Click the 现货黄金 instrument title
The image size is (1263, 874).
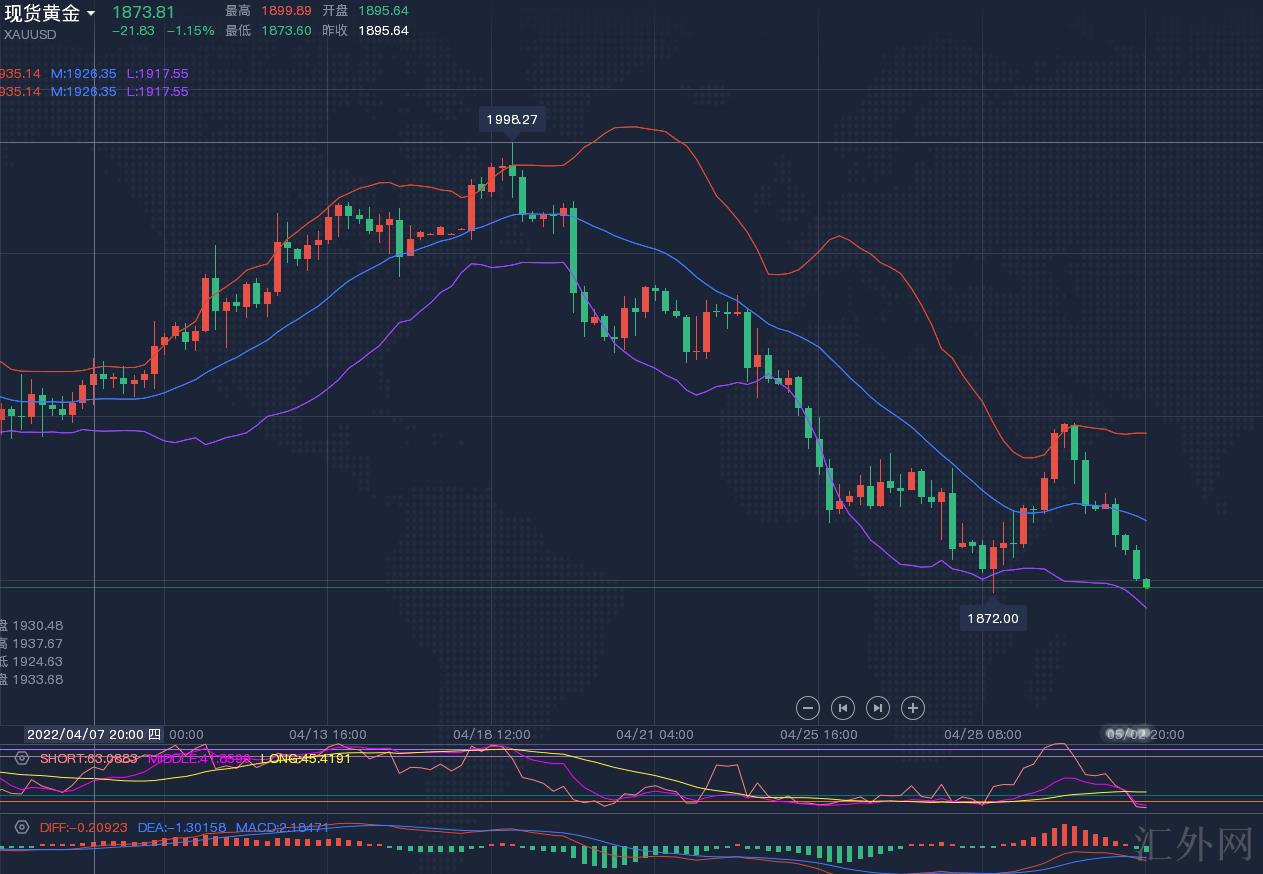pos(41,13)
